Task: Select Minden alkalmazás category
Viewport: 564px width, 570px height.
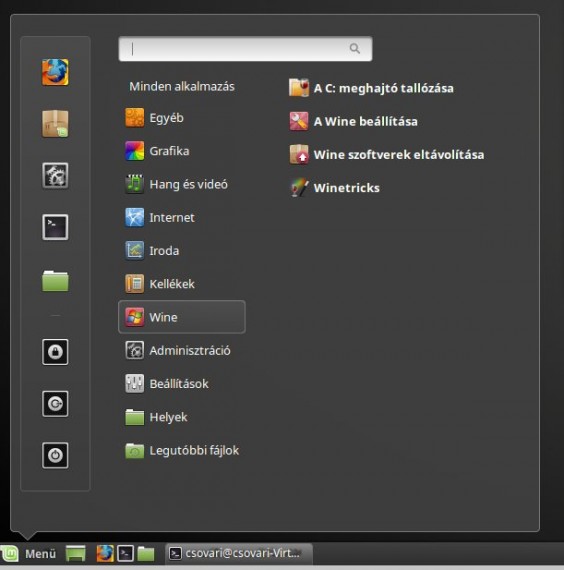Action: pos(182,87)
